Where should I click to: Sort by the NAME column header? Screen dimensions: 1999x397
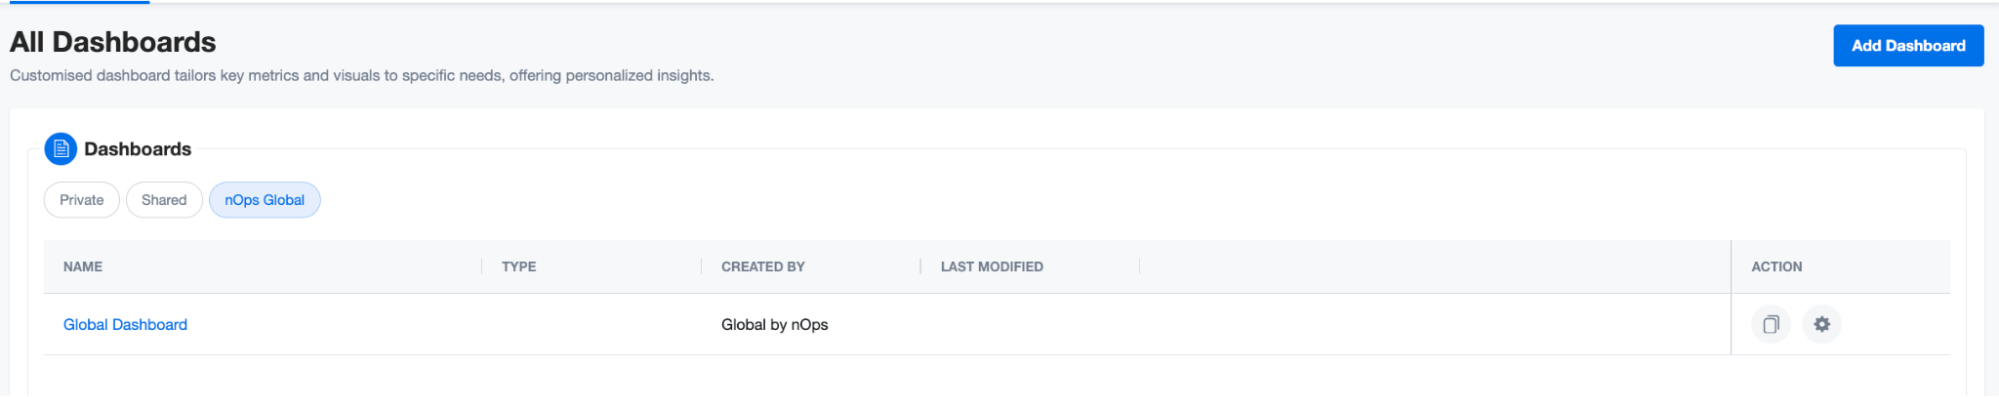tap(83, 267)
